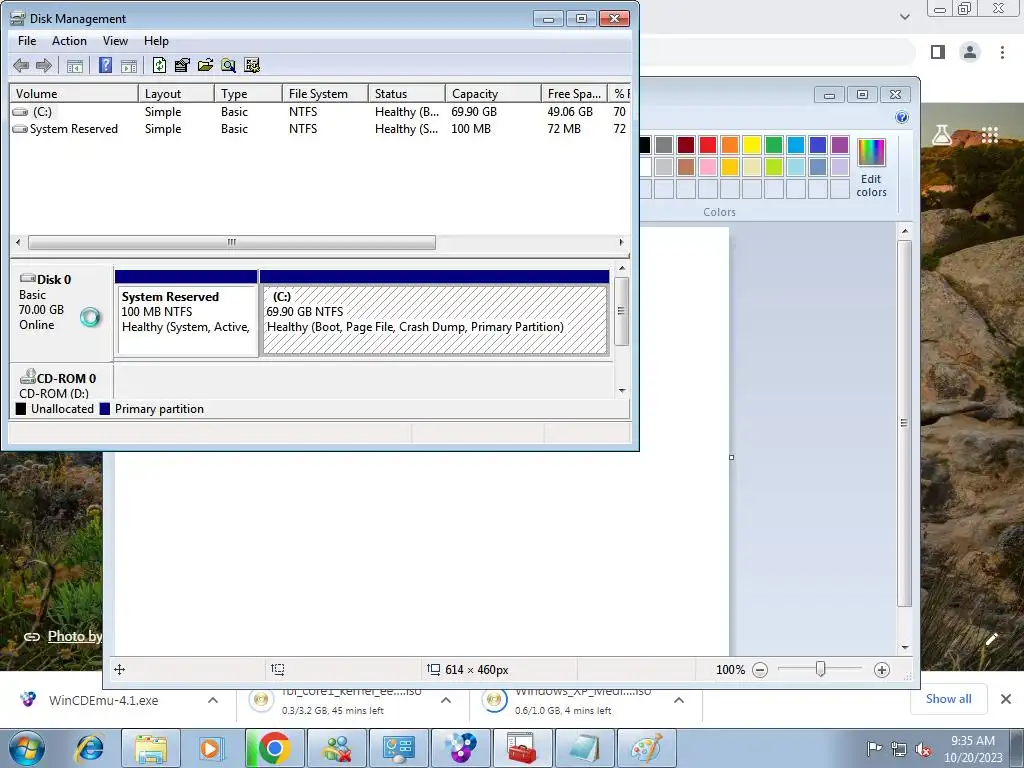The image size is (1024, 768).
Task: Click the Chrome Labs flask icon
Action: pyautogui.click(x=942, y=135)
